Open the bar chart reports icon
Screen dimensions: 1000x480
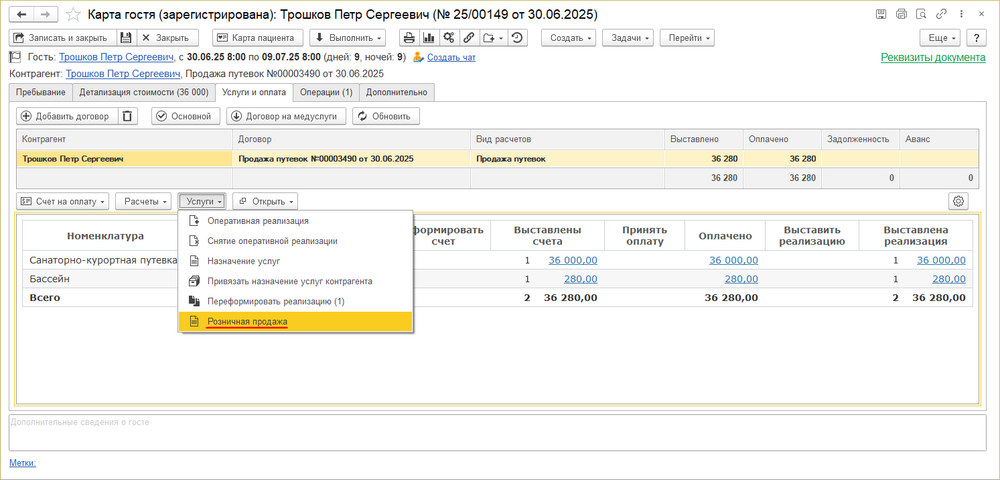pyautogui.click(x=429, y=38)
